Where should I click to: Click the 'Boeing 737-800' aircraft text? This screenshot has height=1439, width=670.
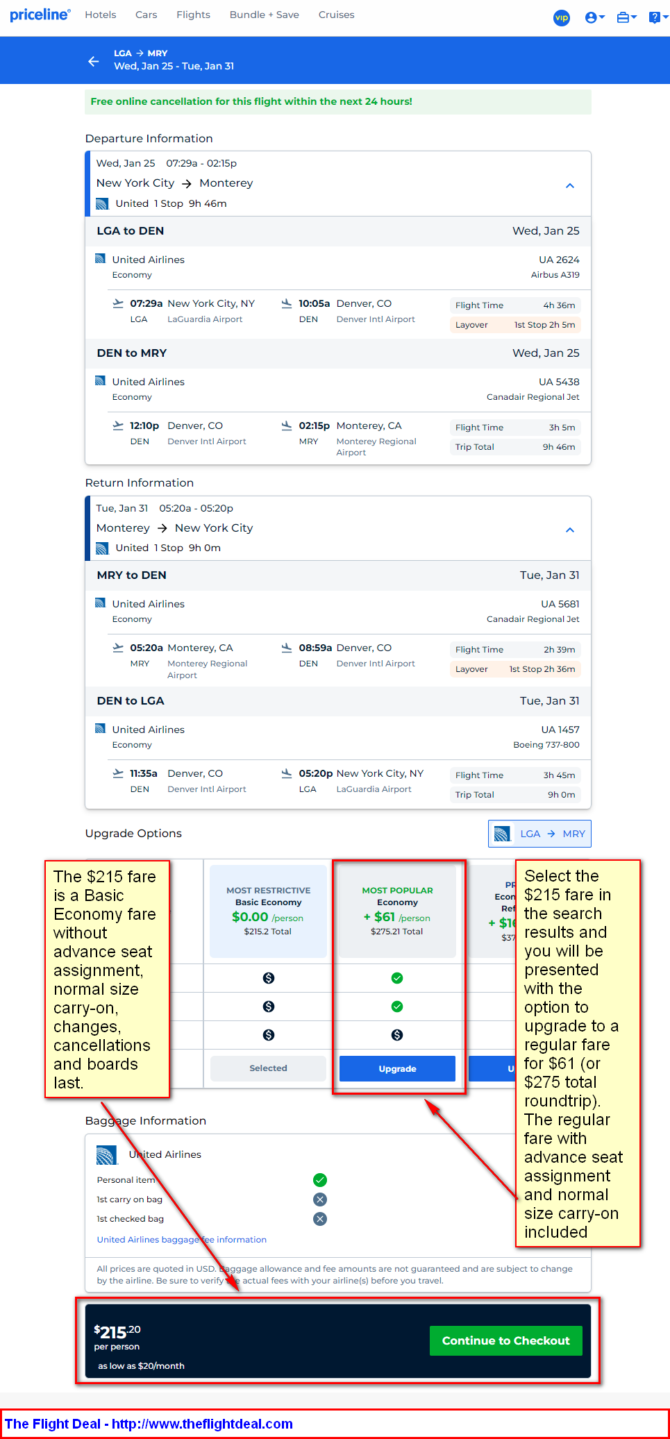click(x=546, y=745)
